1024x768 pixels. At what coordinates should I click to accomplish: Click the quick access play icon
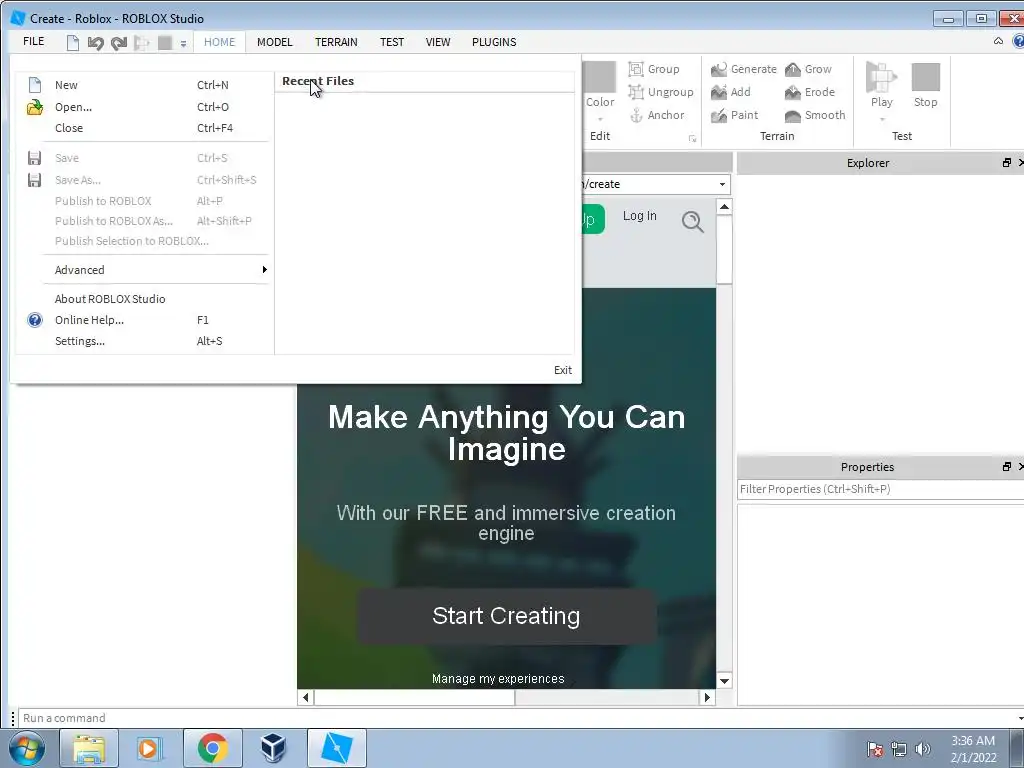pyautogui.click(x=141, y=43)
